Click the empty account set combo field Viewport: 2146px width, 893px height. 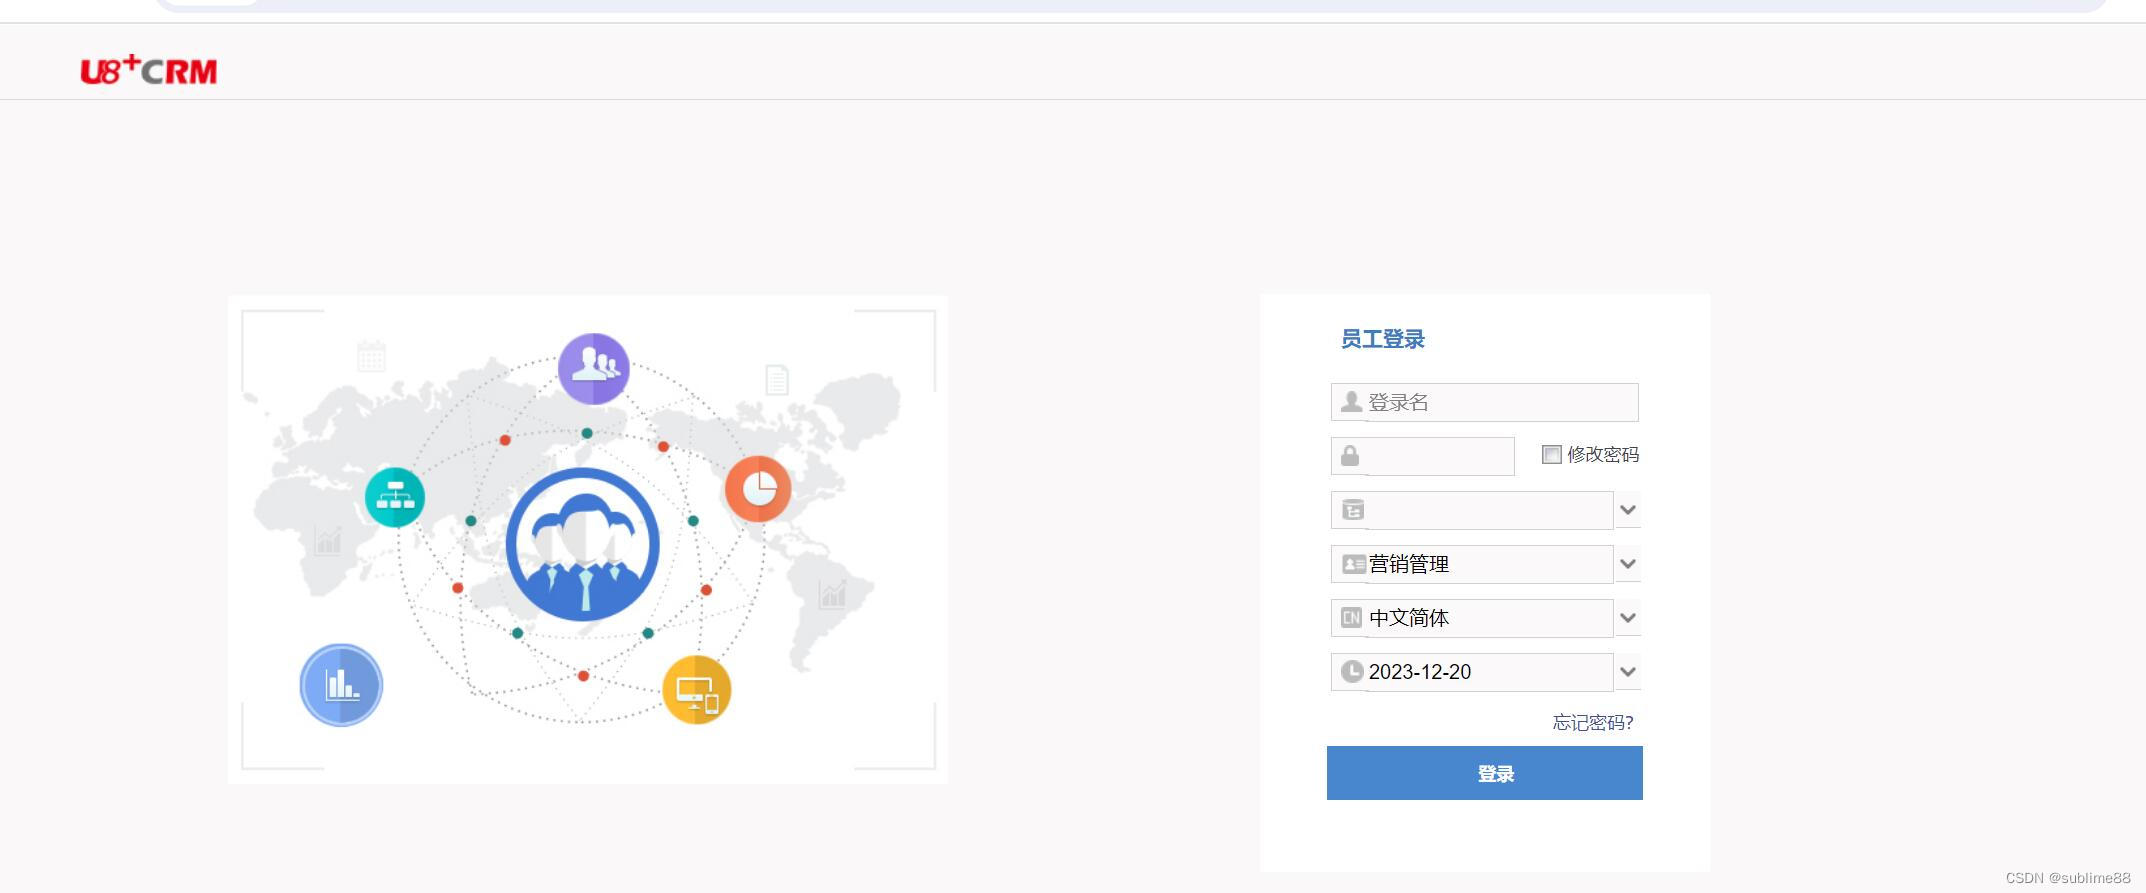coord(1472,510)
